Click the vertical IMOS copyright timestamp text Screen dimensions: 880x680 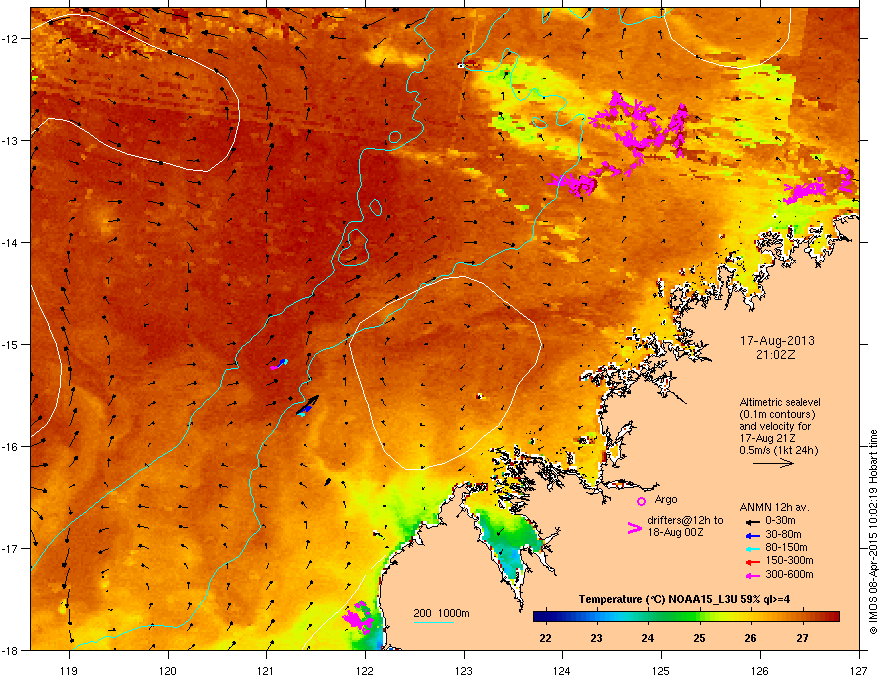pos(873,532)
